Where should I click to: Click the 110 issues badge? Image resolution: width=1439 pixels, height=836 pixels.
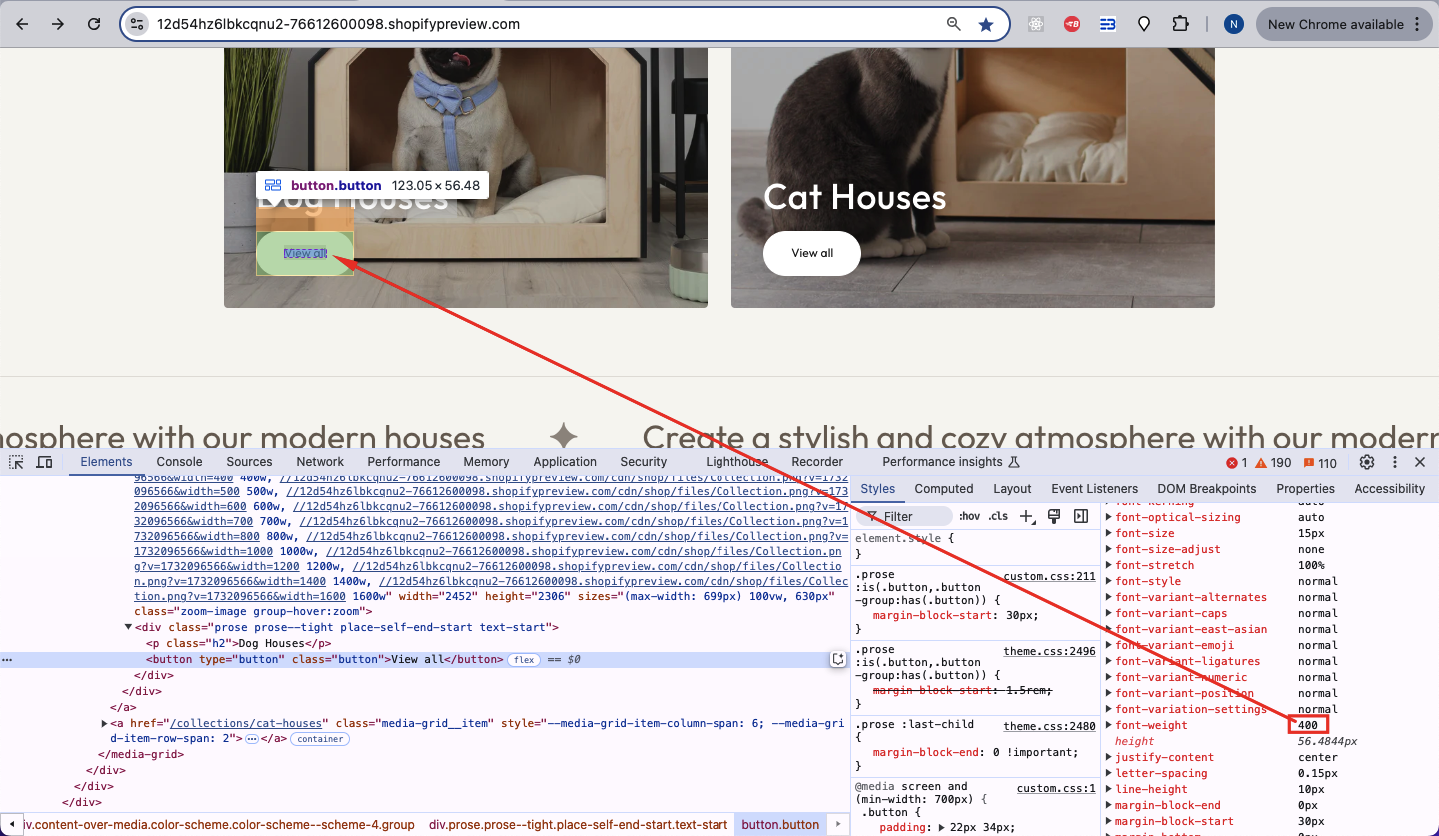click(1320, 463)
